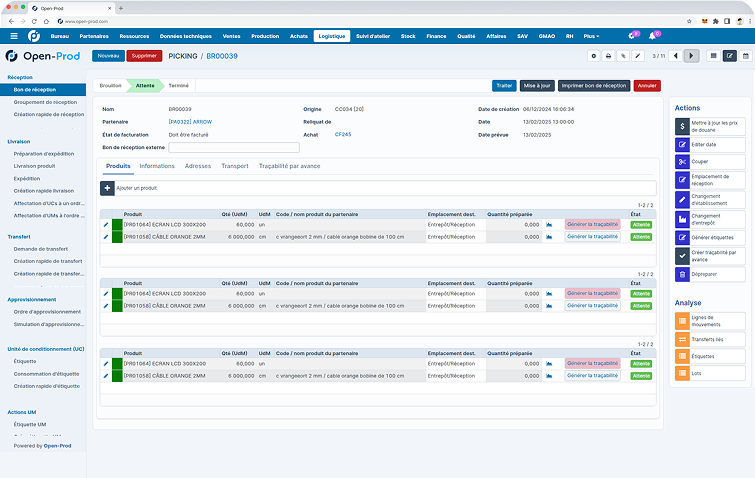Click the Traiter button
Image resolution: width=755 pixels, height=478 pixels.
(x=504, y=86)
